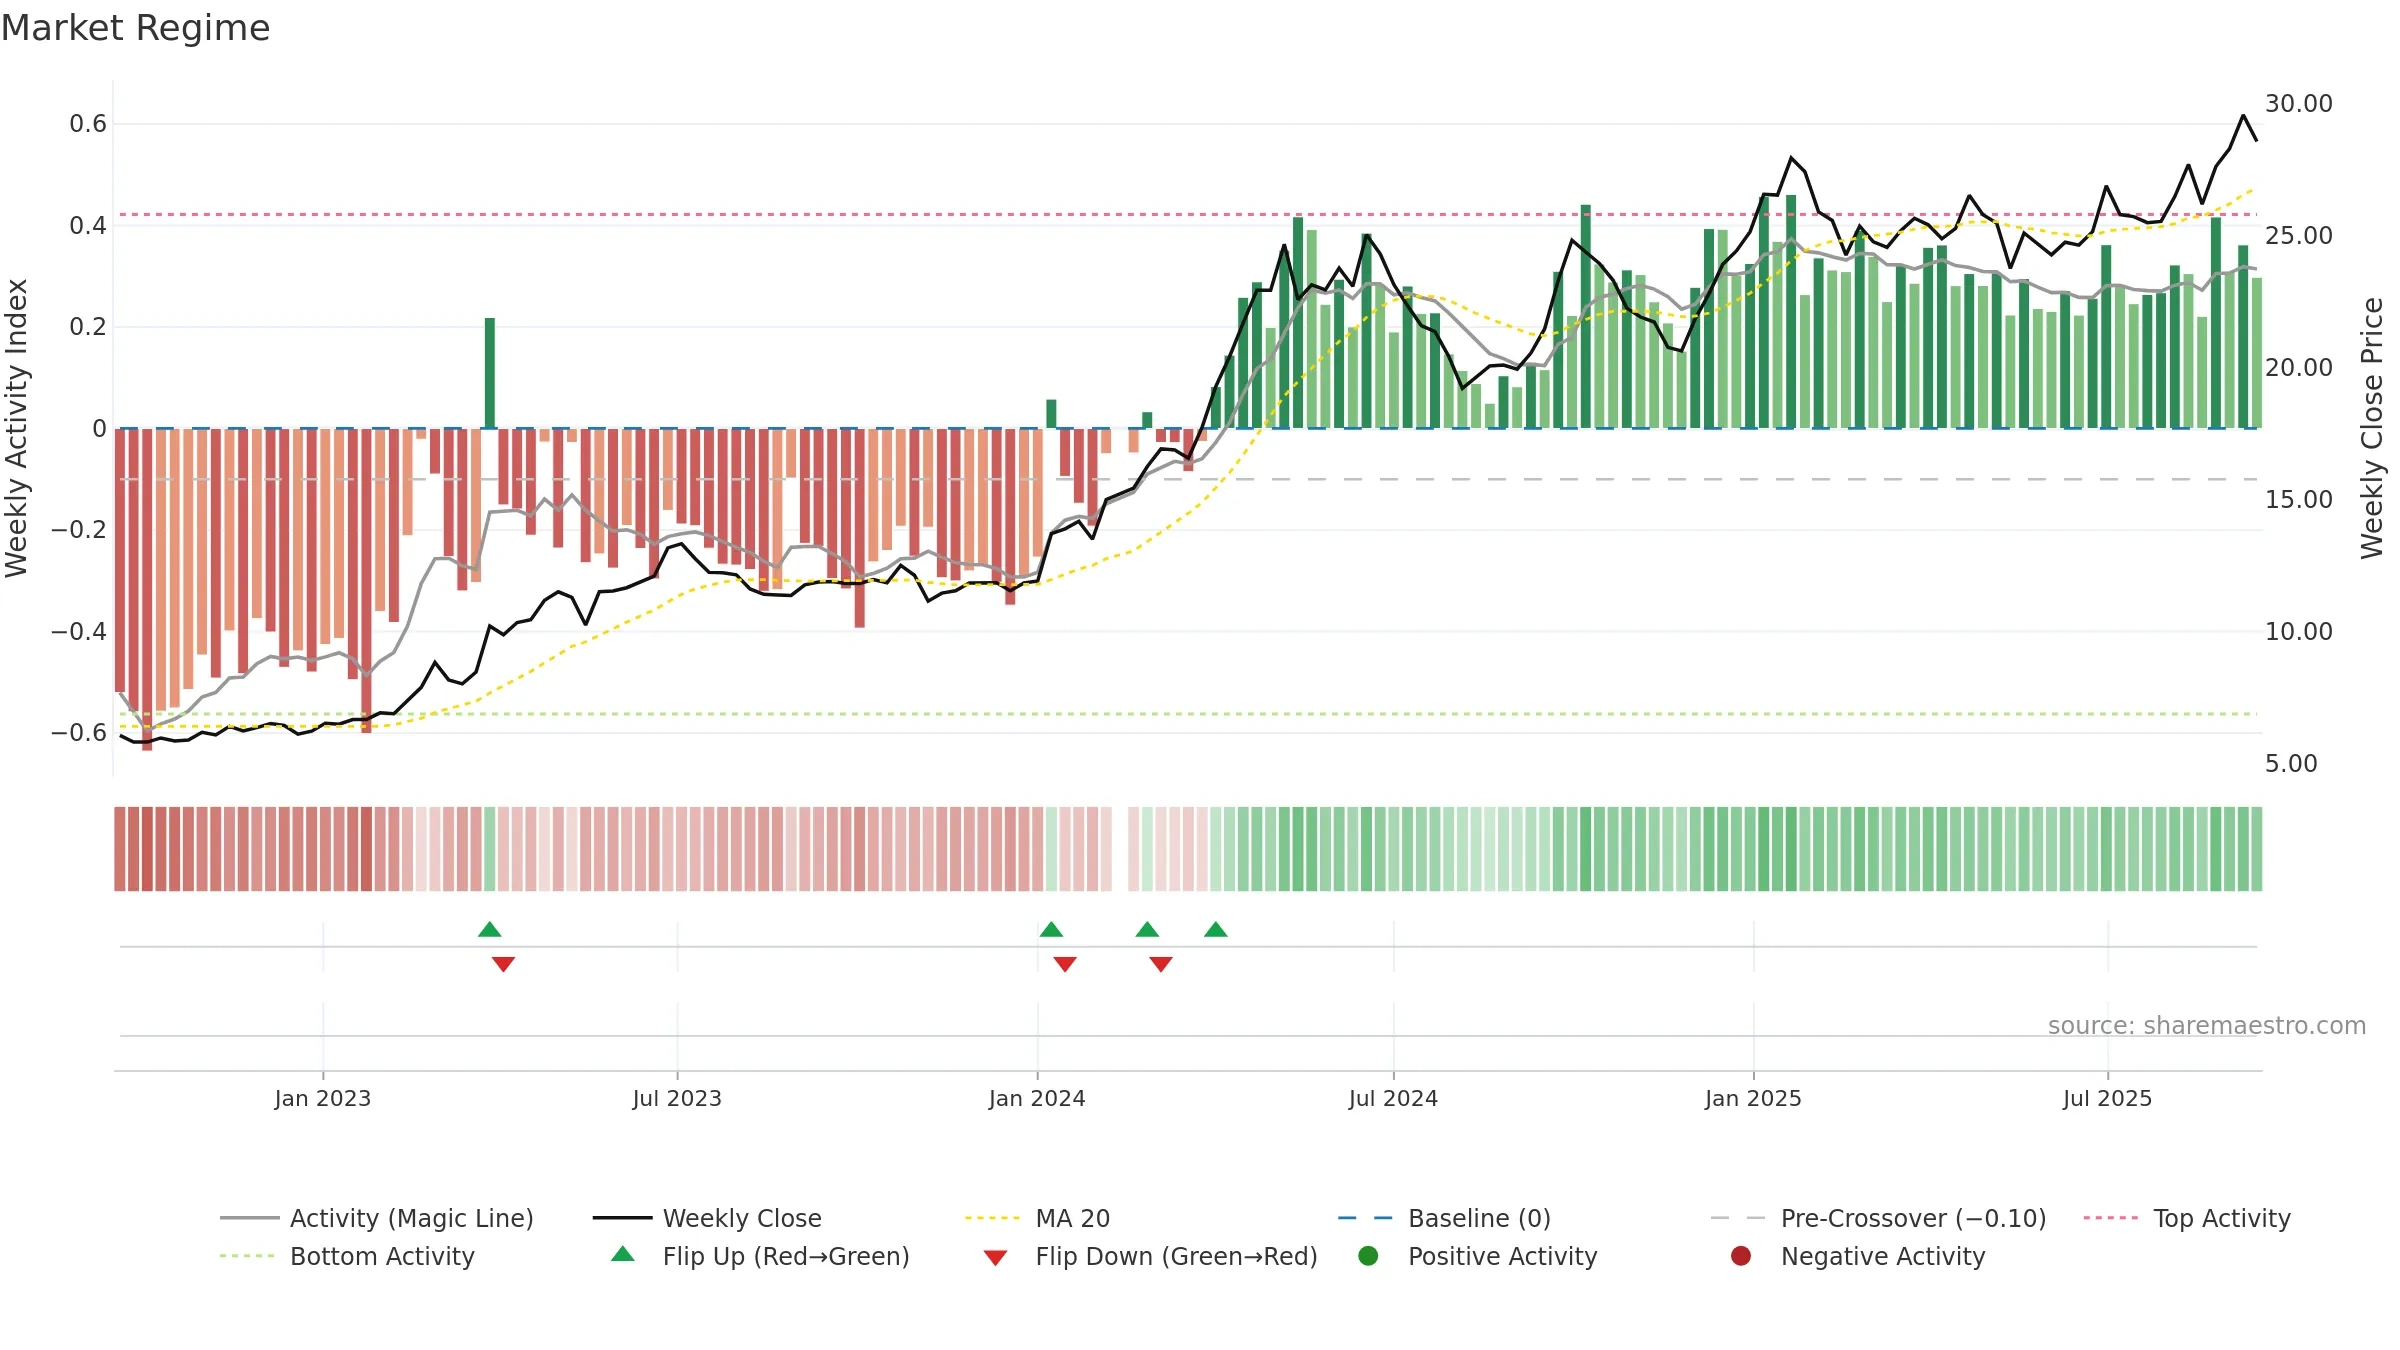Click the Jan 2023 x-axis label
Viewport: 2400px width, 1350px height.
[x=323, y=1098]
